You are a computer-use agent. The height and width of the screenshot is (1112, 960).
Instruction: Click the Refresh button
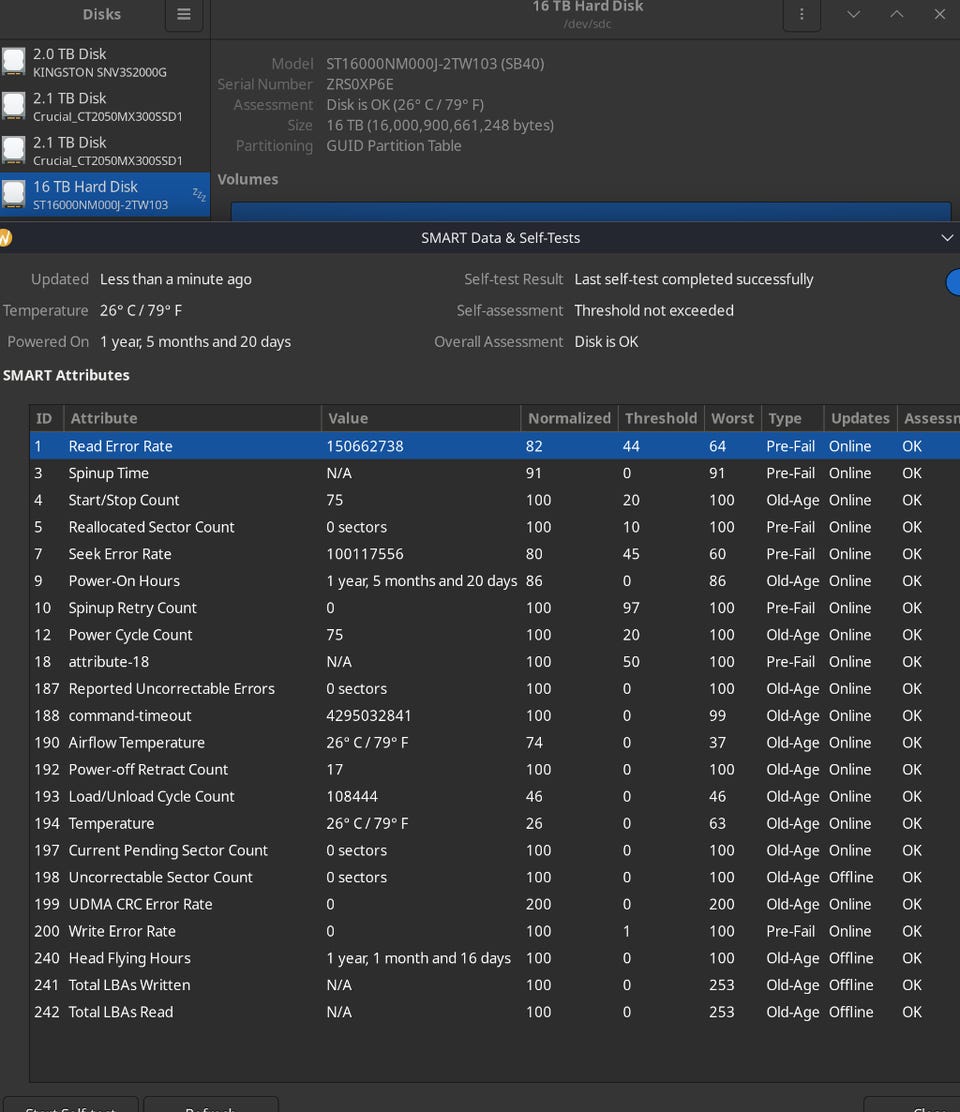point(211,1105)
